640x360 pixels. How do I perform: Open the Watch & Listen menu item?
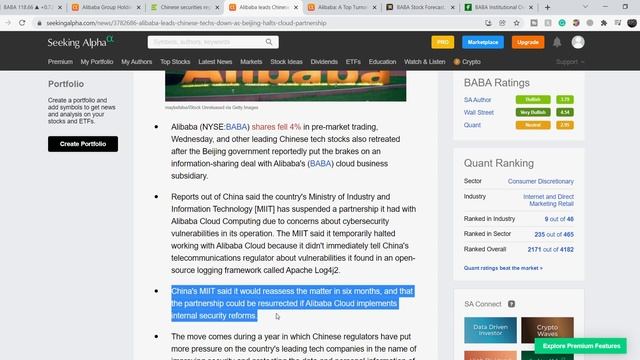coord(424,62)
